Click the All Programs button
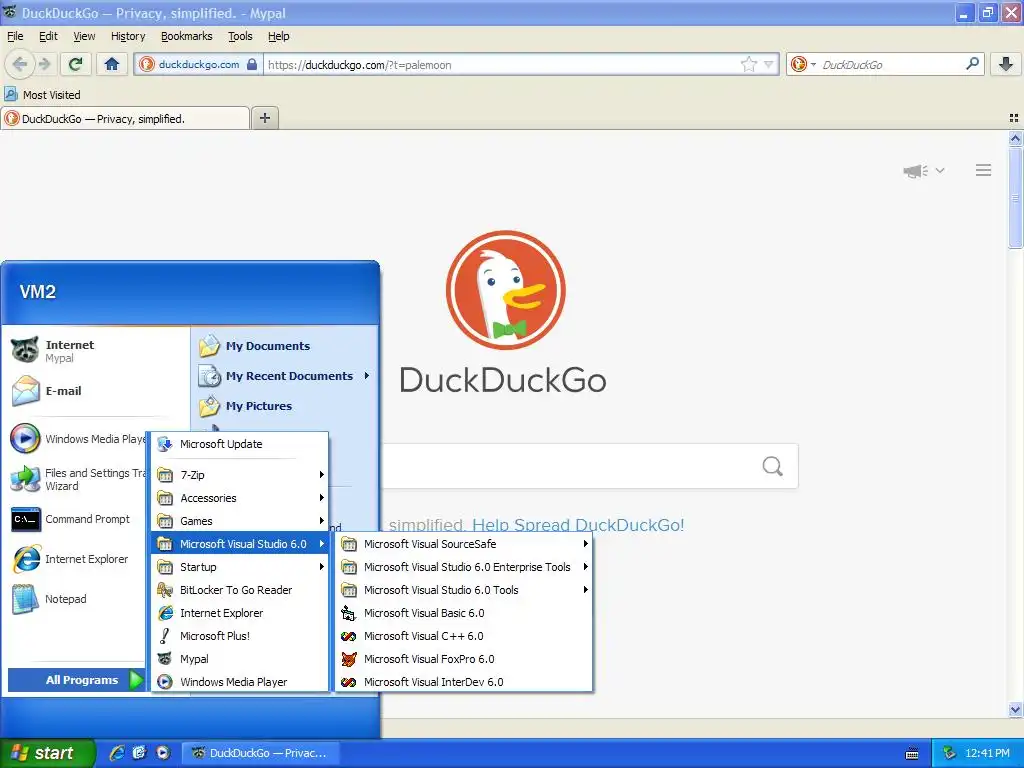1024x768 pixels. click(x=77, y=680)
